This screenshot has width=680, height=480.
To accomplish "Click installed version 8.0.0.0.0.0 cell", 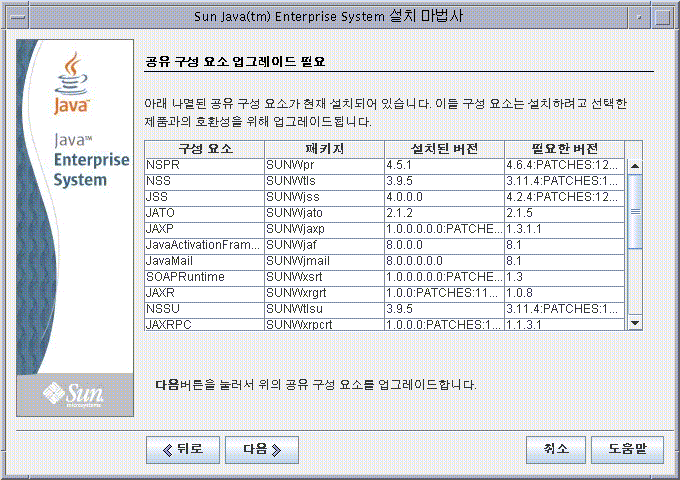I will coord(445,261).
